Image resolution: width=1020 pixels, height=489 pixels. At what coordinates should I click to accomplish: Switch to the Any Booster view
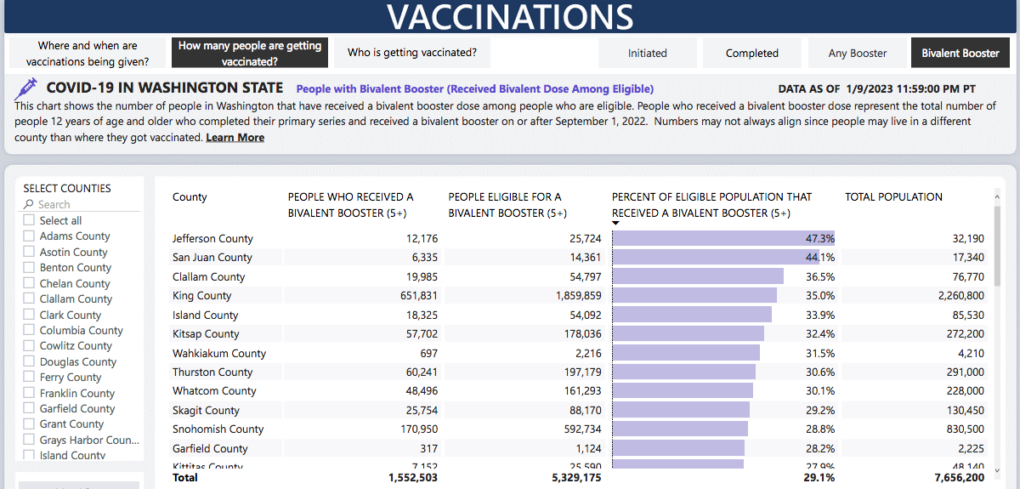[x=857, y=54]
